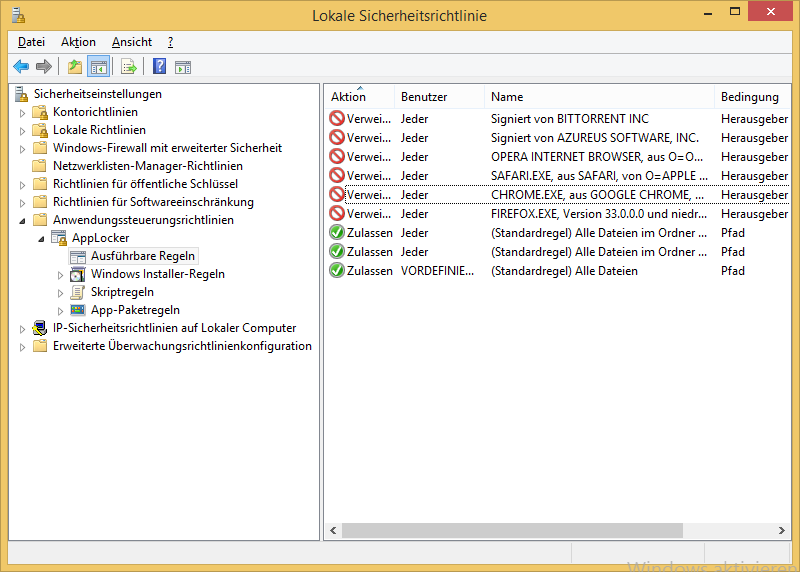The width and height of the screenshot is (800, 572).
Task: Click the Anwendungssteuerungsrichtlinien folder icon
Action: (x=40, y=220)
